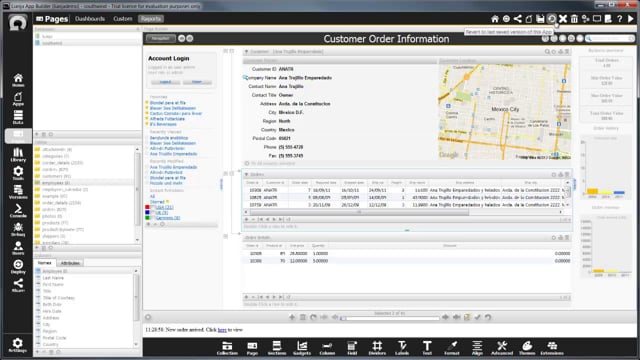
Task: Select the Names tab in Columns panel
Action: coord(44,263)
